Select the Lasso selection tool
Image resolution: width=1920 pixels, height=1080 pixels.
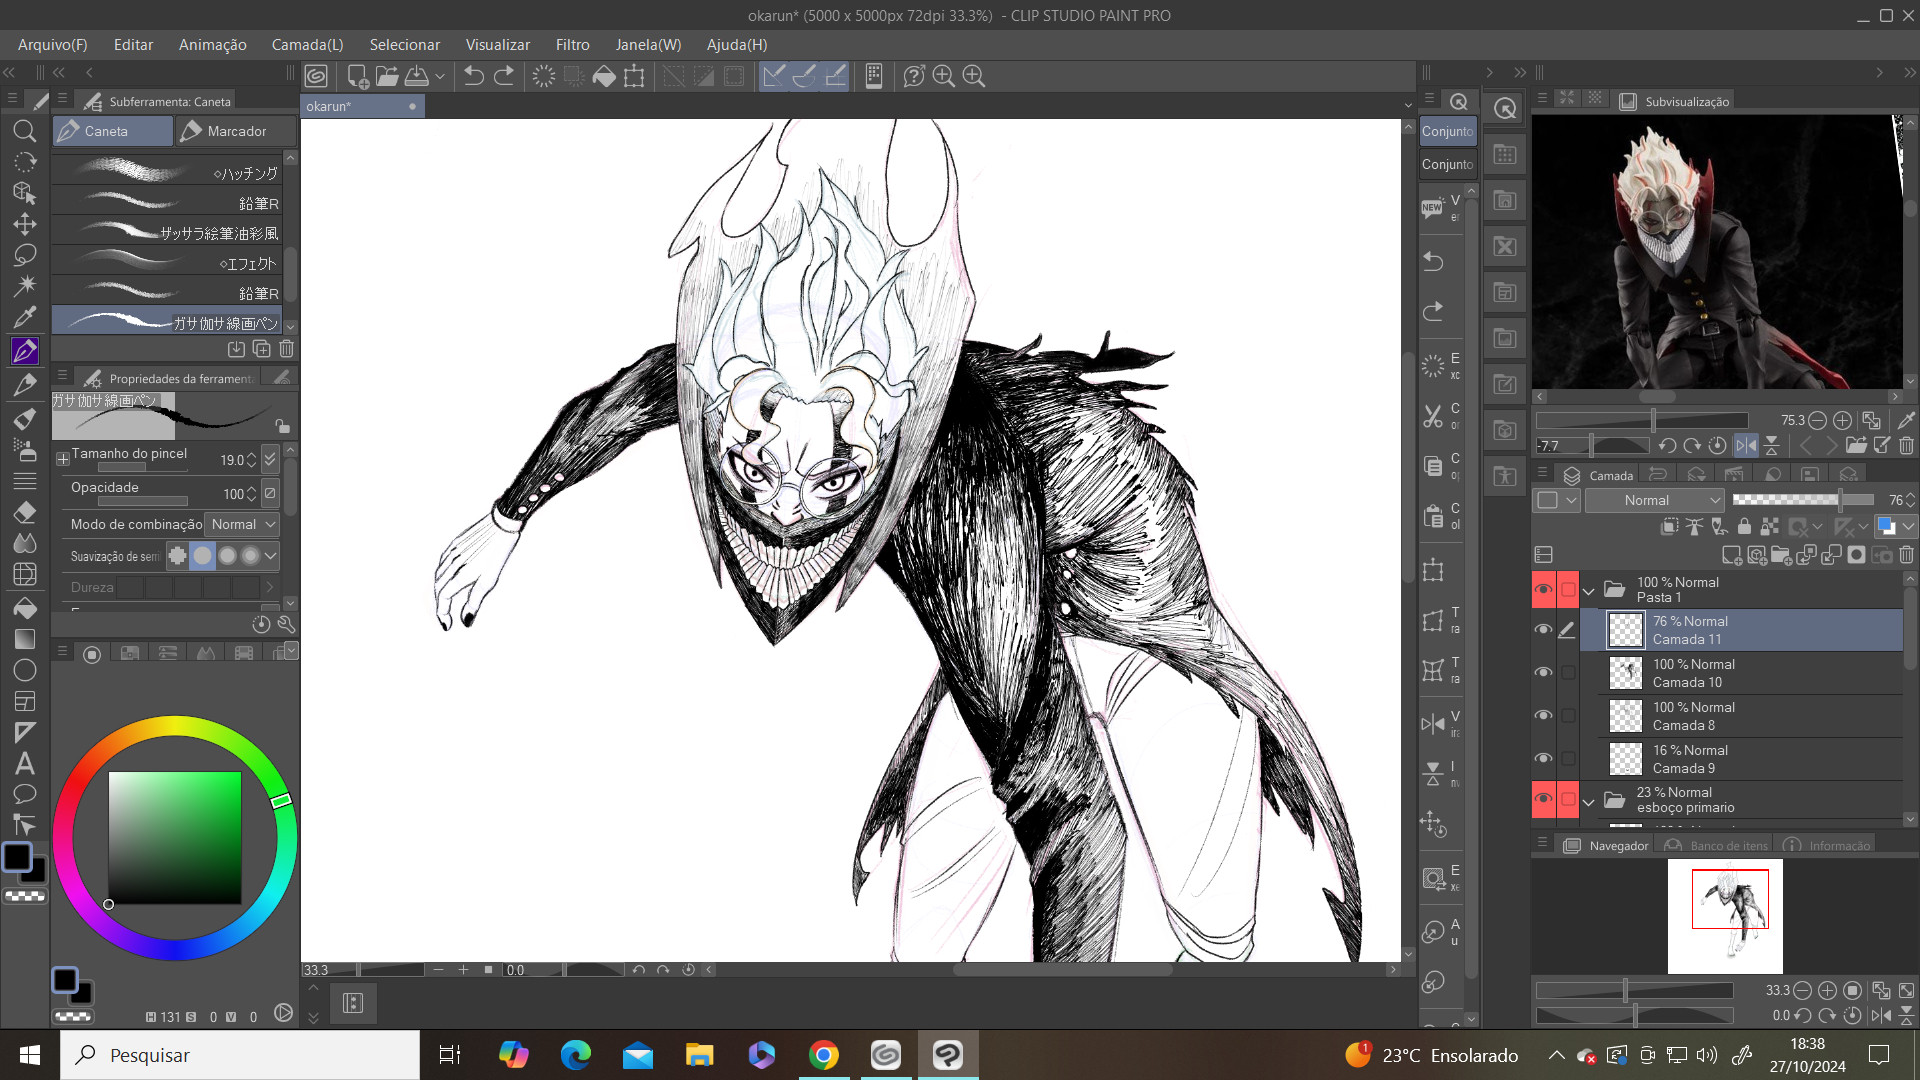[25, 255]
